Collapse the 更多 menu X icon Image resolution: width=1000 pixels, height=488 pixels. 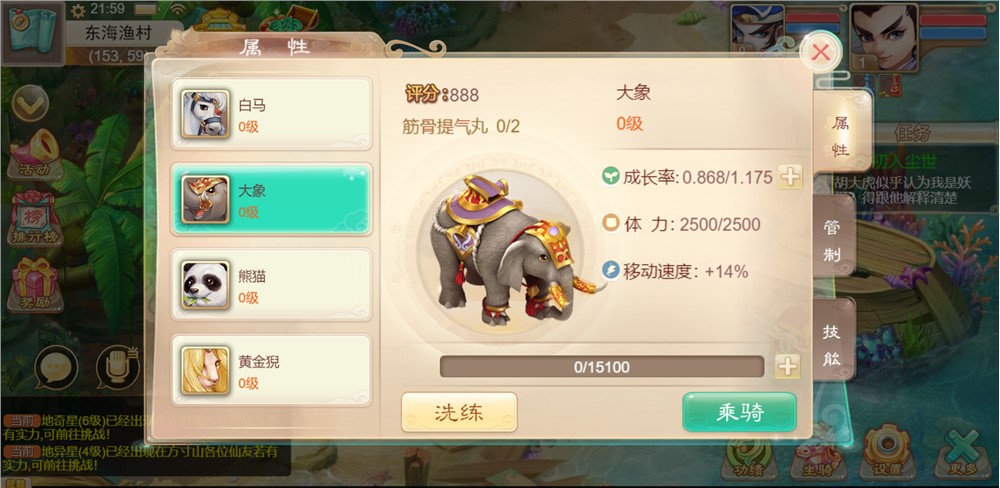962,452
